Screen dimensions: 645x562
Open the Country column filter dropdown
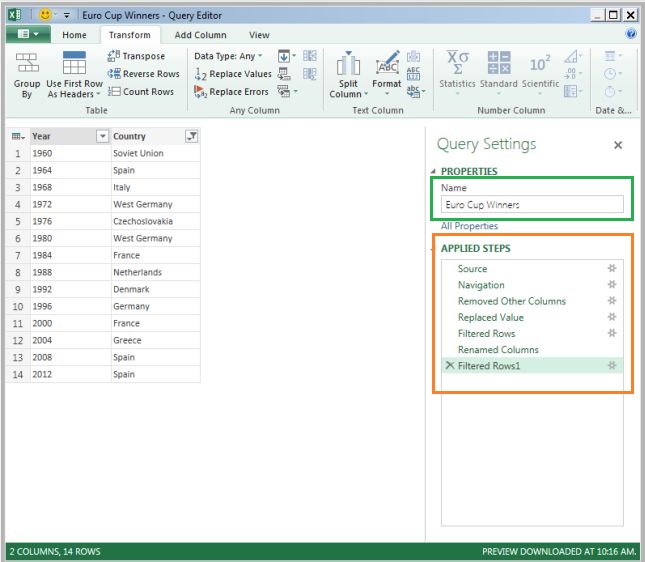[x=192, y=136]
